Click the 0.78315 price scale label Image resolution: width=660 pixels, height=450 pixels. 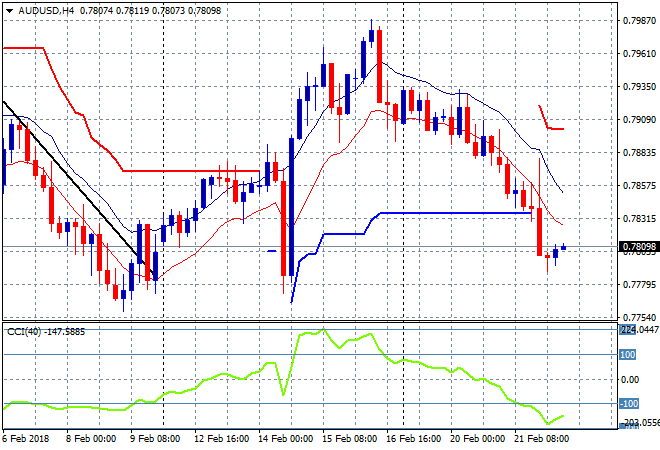(x=638, y=218)
